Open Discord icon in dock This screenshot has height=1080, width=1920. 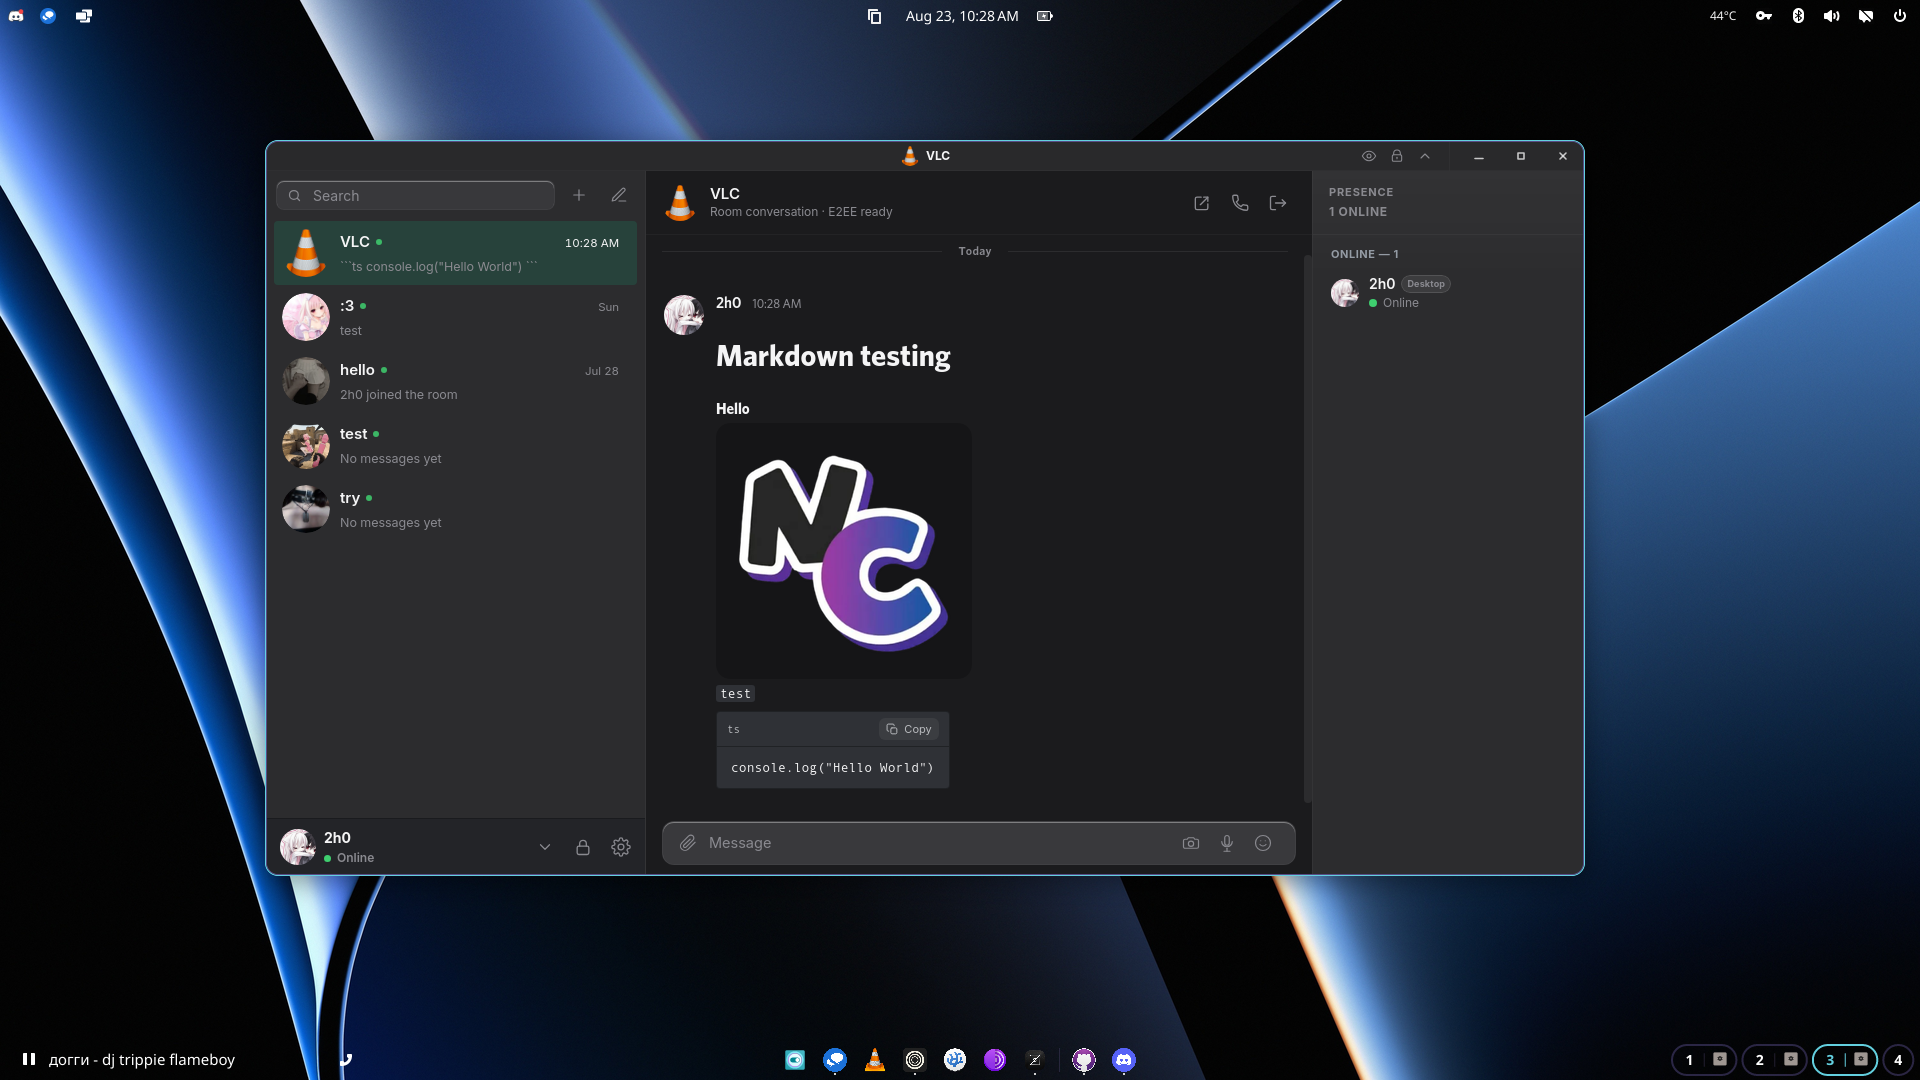click(1124, 1060)
